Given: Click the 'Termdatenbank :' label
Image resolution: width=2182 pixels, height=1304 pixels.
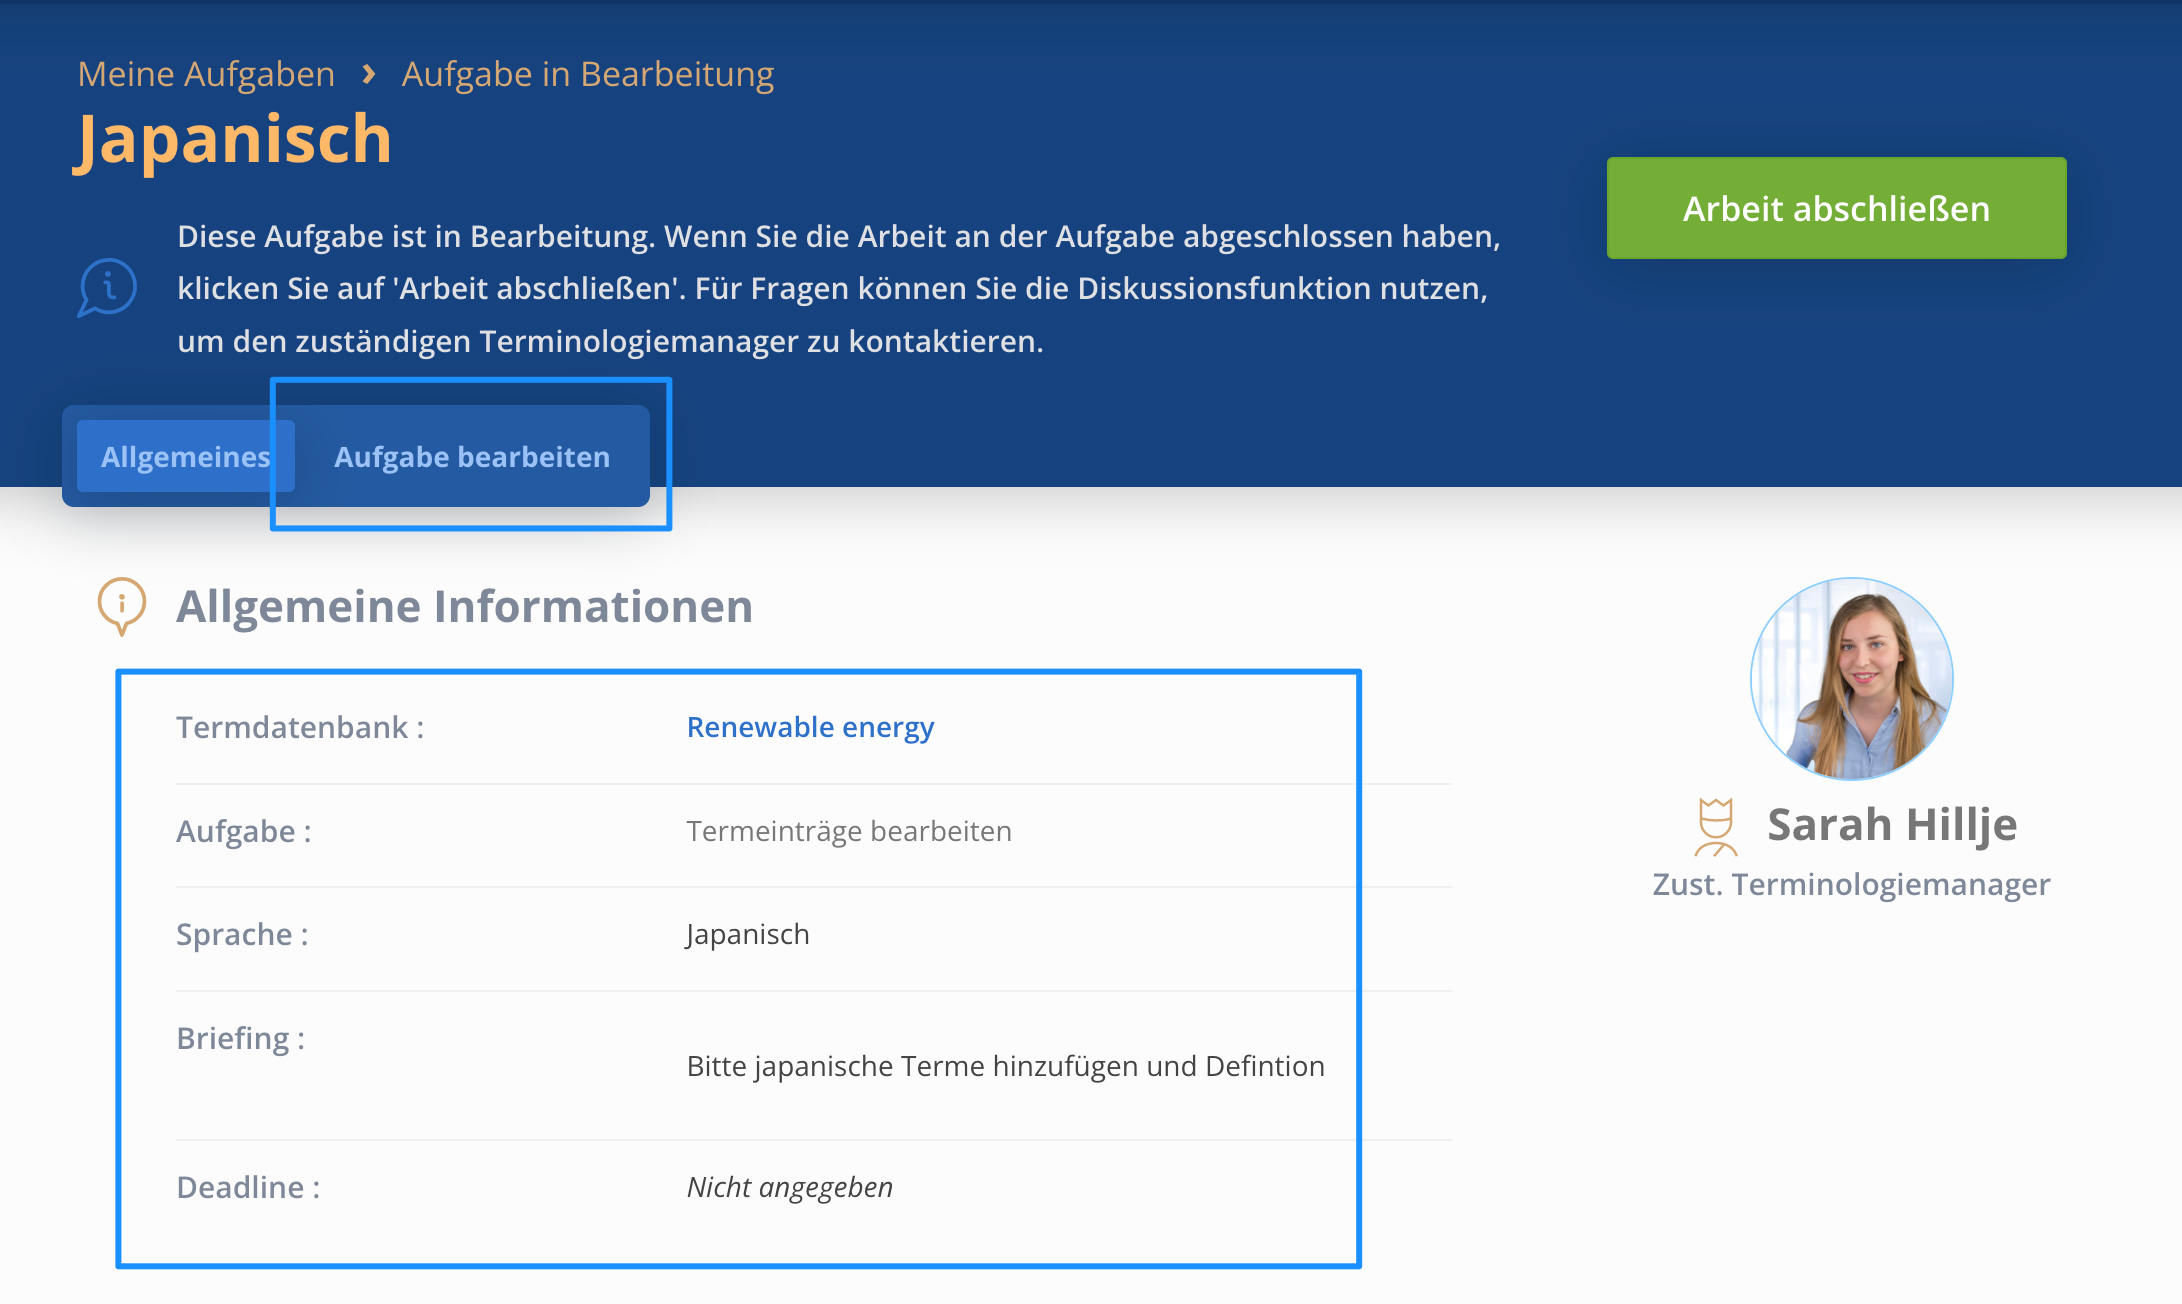Looking at the screenshot, I should 300,727.
